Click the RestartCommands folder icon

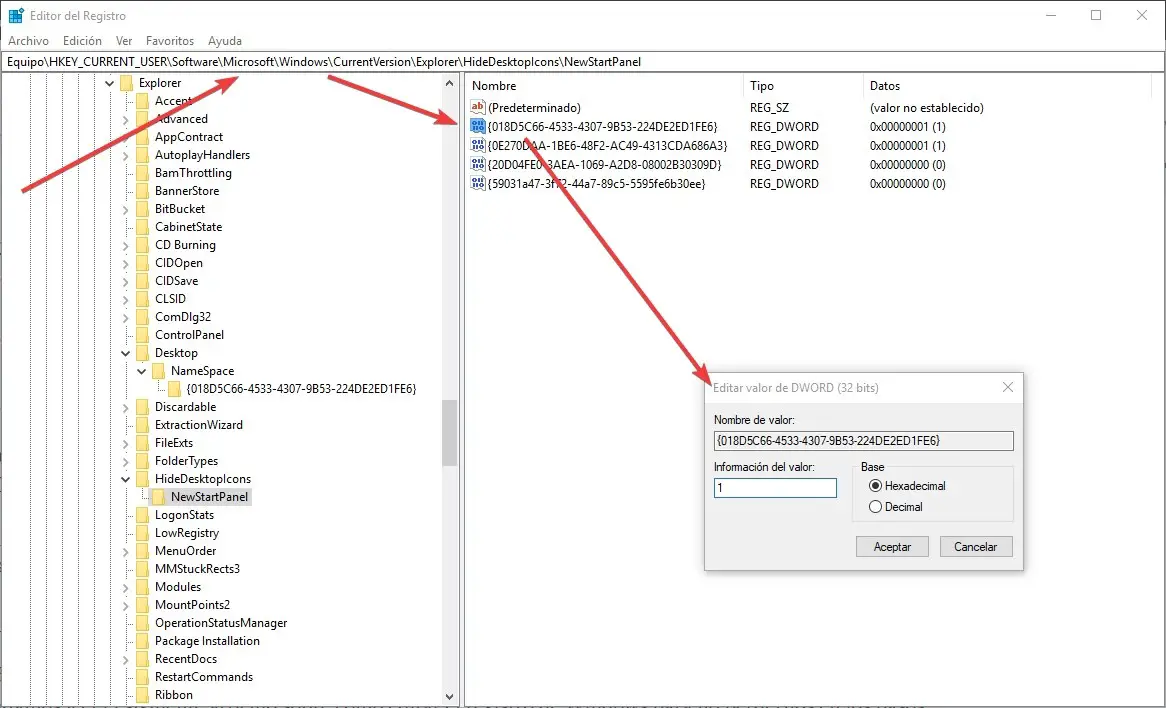143,677
